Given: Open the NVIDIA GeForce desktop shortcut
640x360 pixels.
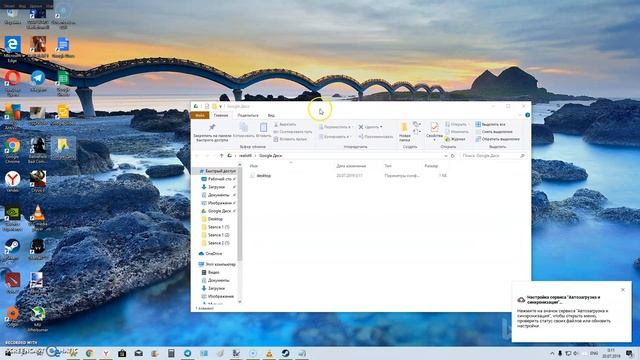Looking at the screenshot, I should 13,218.
